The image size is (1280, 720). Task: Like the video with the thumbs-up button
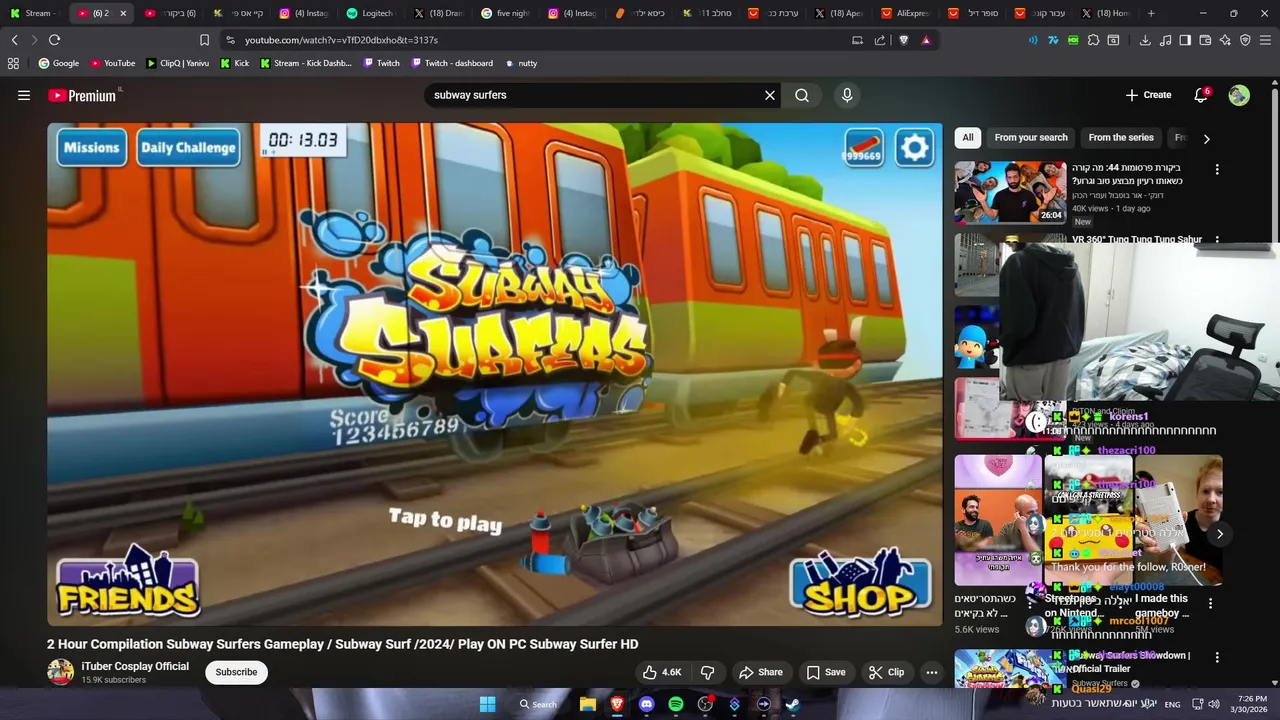point(662,672)
